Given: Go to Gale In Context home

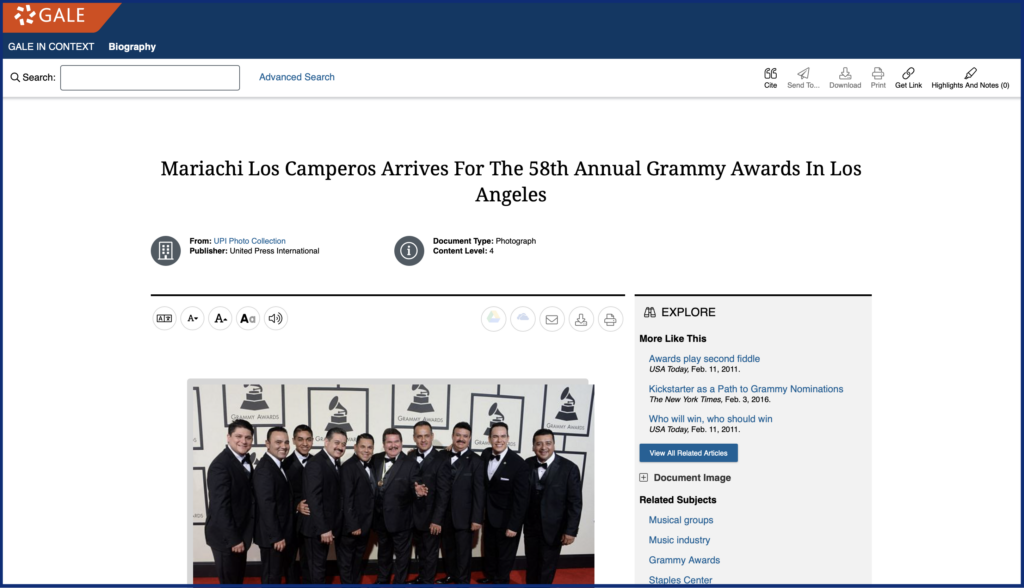Looking at the screenshot, I should click(51, 47).
